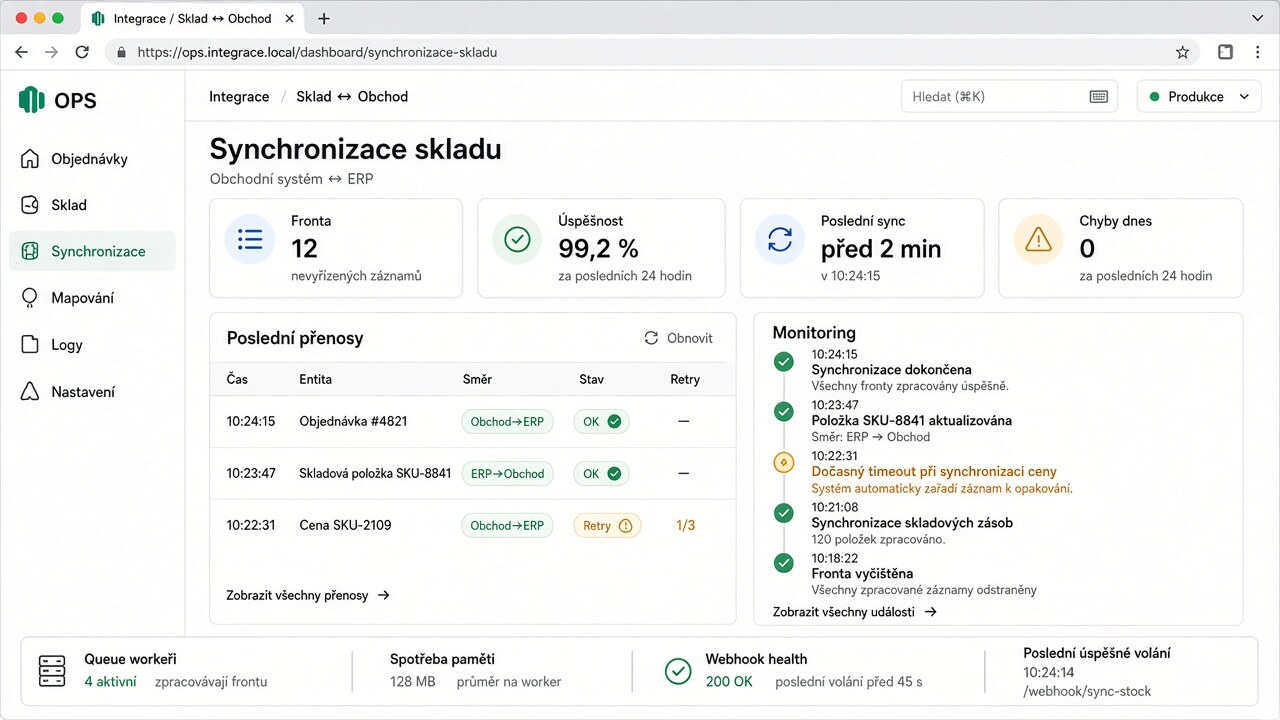
Task: Select the Integrace / Sklad ↔ Obchod tab
Action: click(192, 18)
